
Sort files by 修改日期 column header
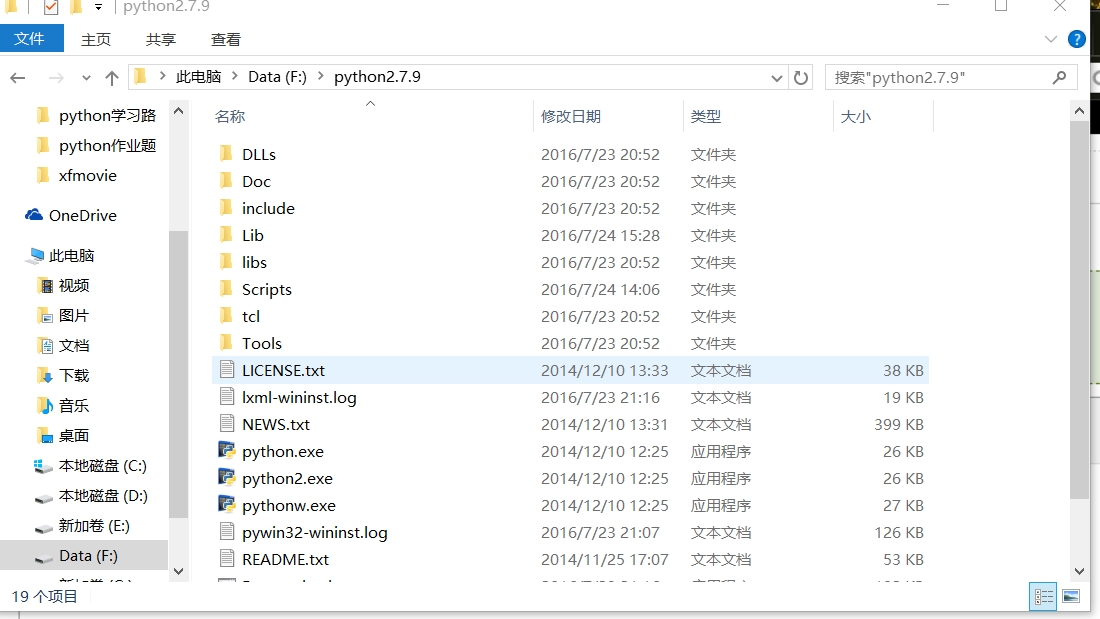coord(571,116)
